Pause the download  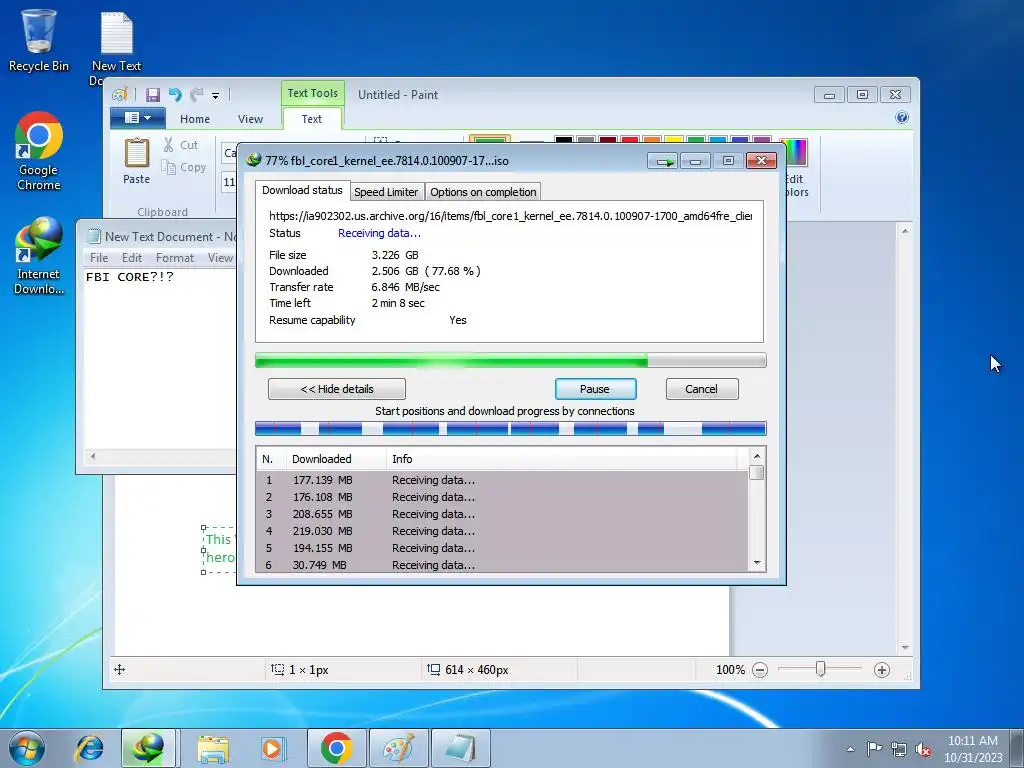596,389
